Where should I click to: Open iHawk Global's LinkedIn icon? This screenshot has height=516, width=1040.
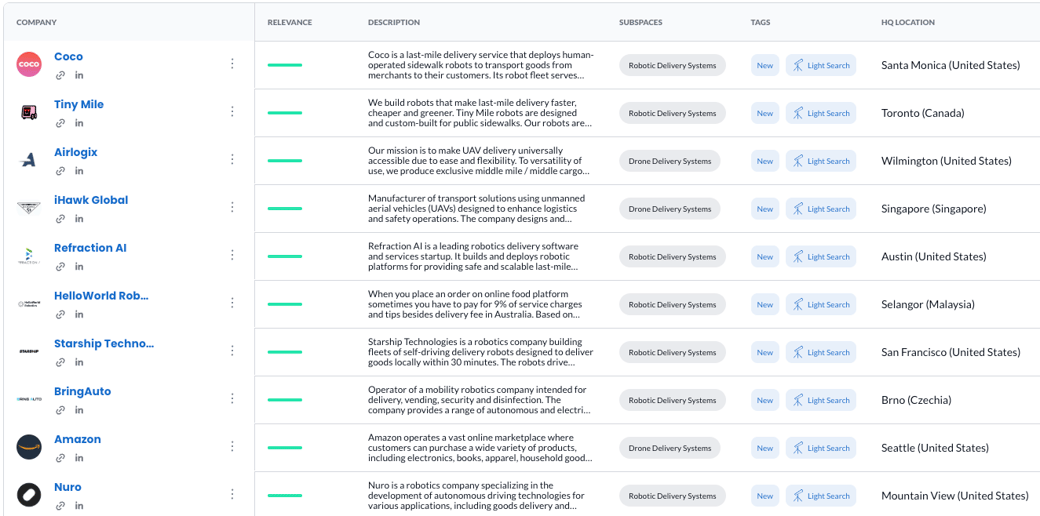click(79, 219)
